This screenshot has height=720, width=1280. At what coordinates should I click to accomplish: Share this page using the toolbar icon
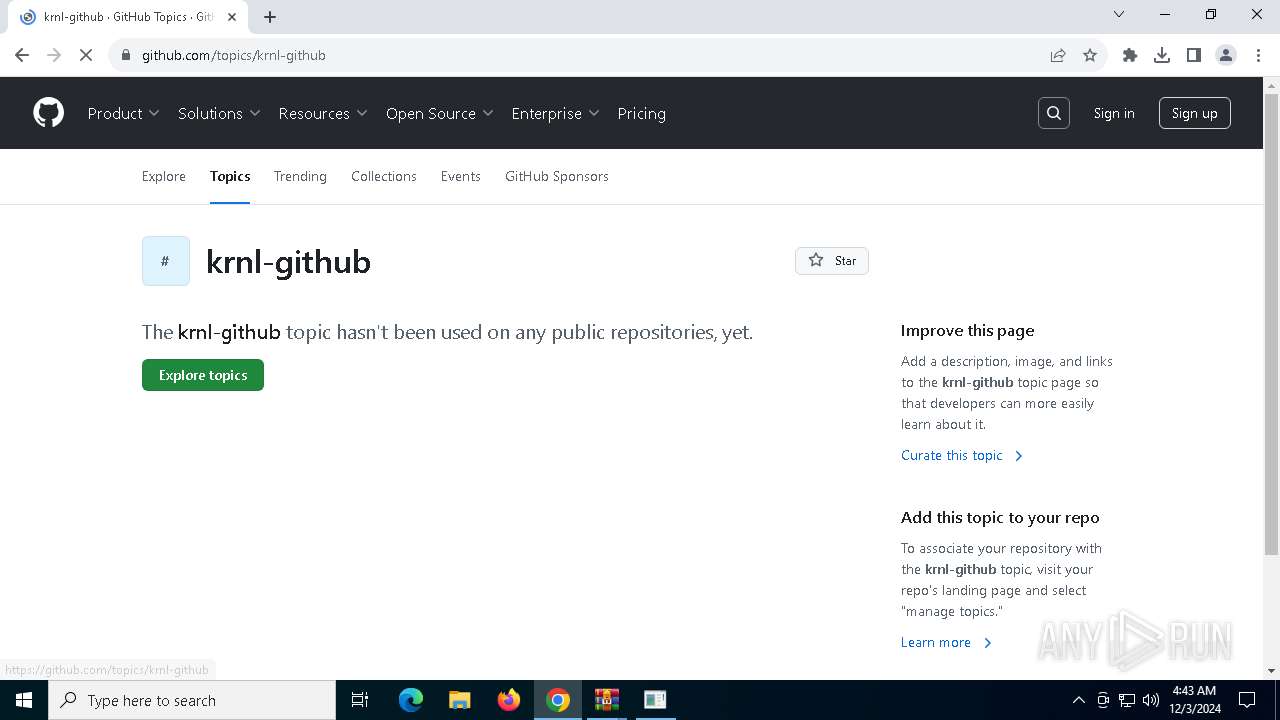[1058, 55]
